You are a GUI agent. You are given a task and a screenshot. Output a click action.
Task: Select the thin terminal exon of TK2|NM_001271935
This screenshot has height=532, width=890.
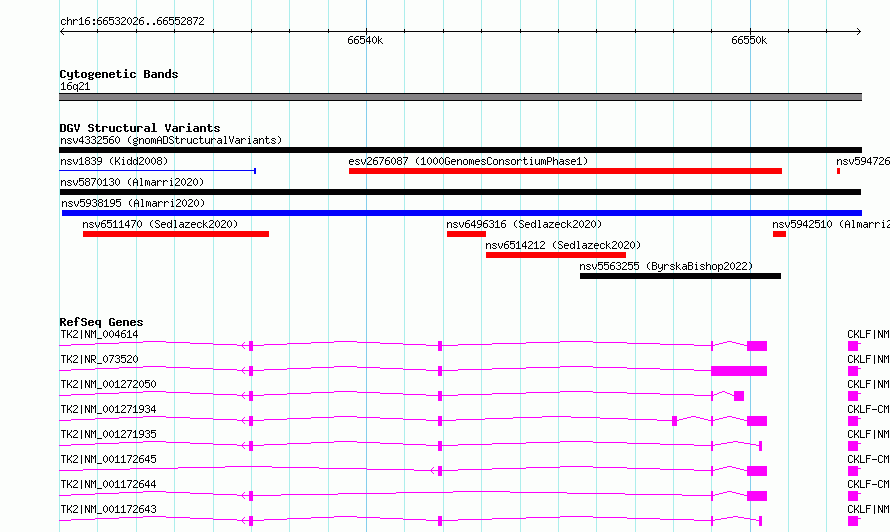coord(760,446)
